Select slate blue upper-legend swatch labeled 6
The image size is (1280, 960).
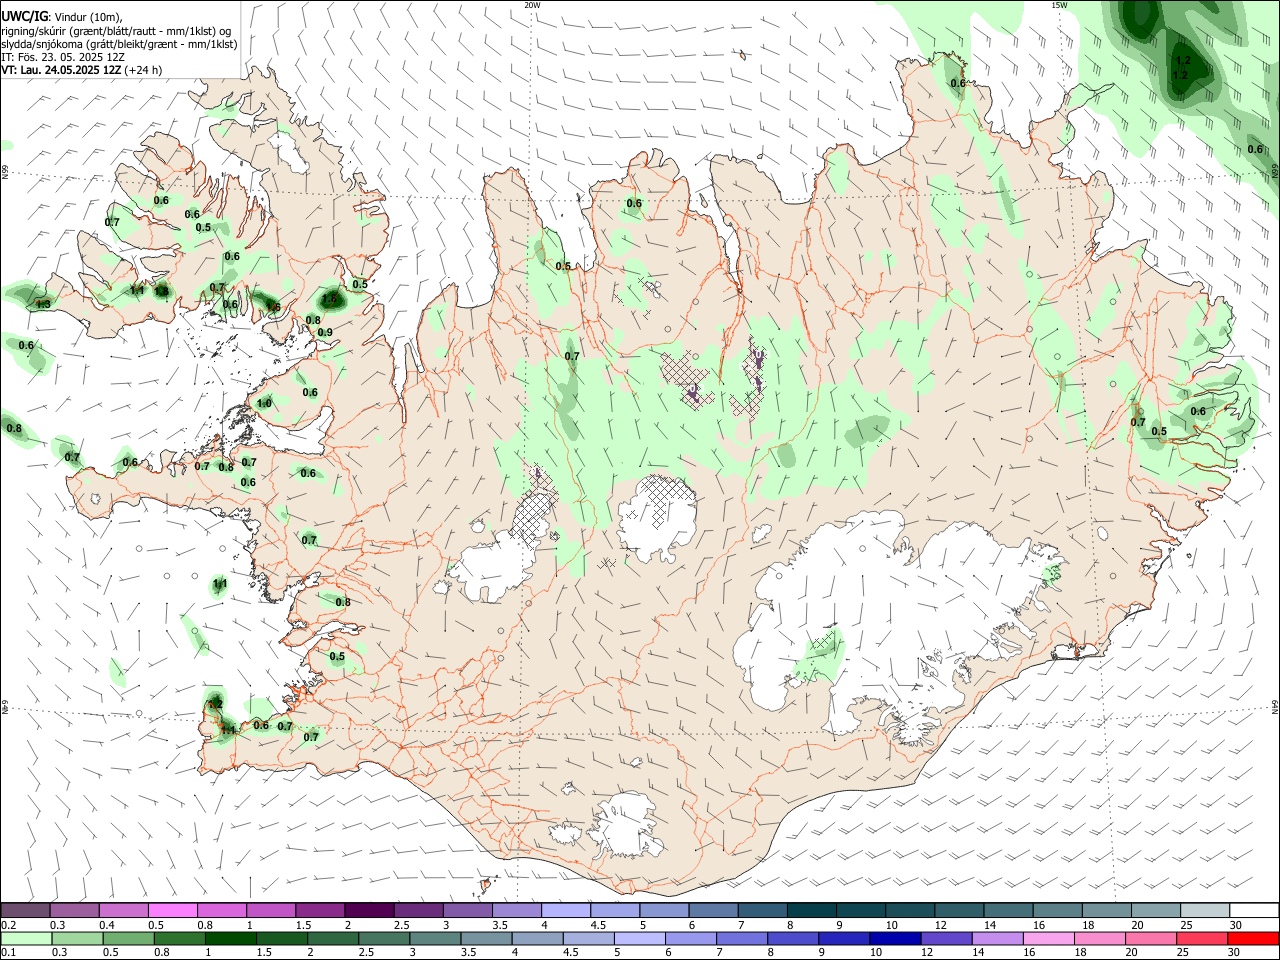click(x=713, y=910)
